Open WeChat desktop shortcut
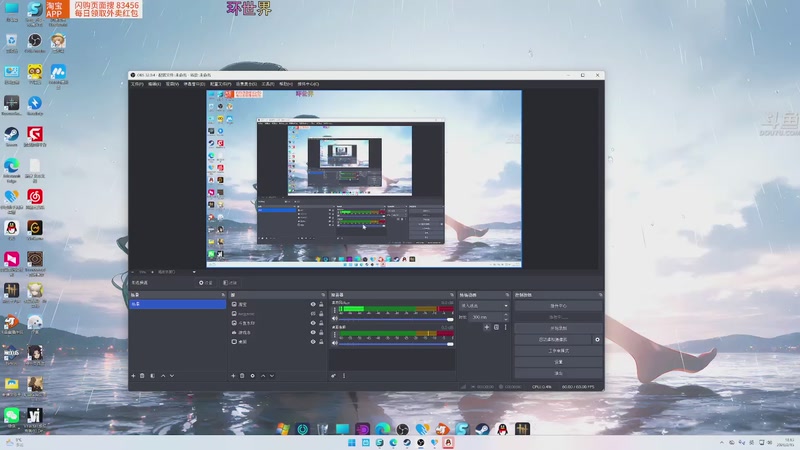 tap(11, 417)
